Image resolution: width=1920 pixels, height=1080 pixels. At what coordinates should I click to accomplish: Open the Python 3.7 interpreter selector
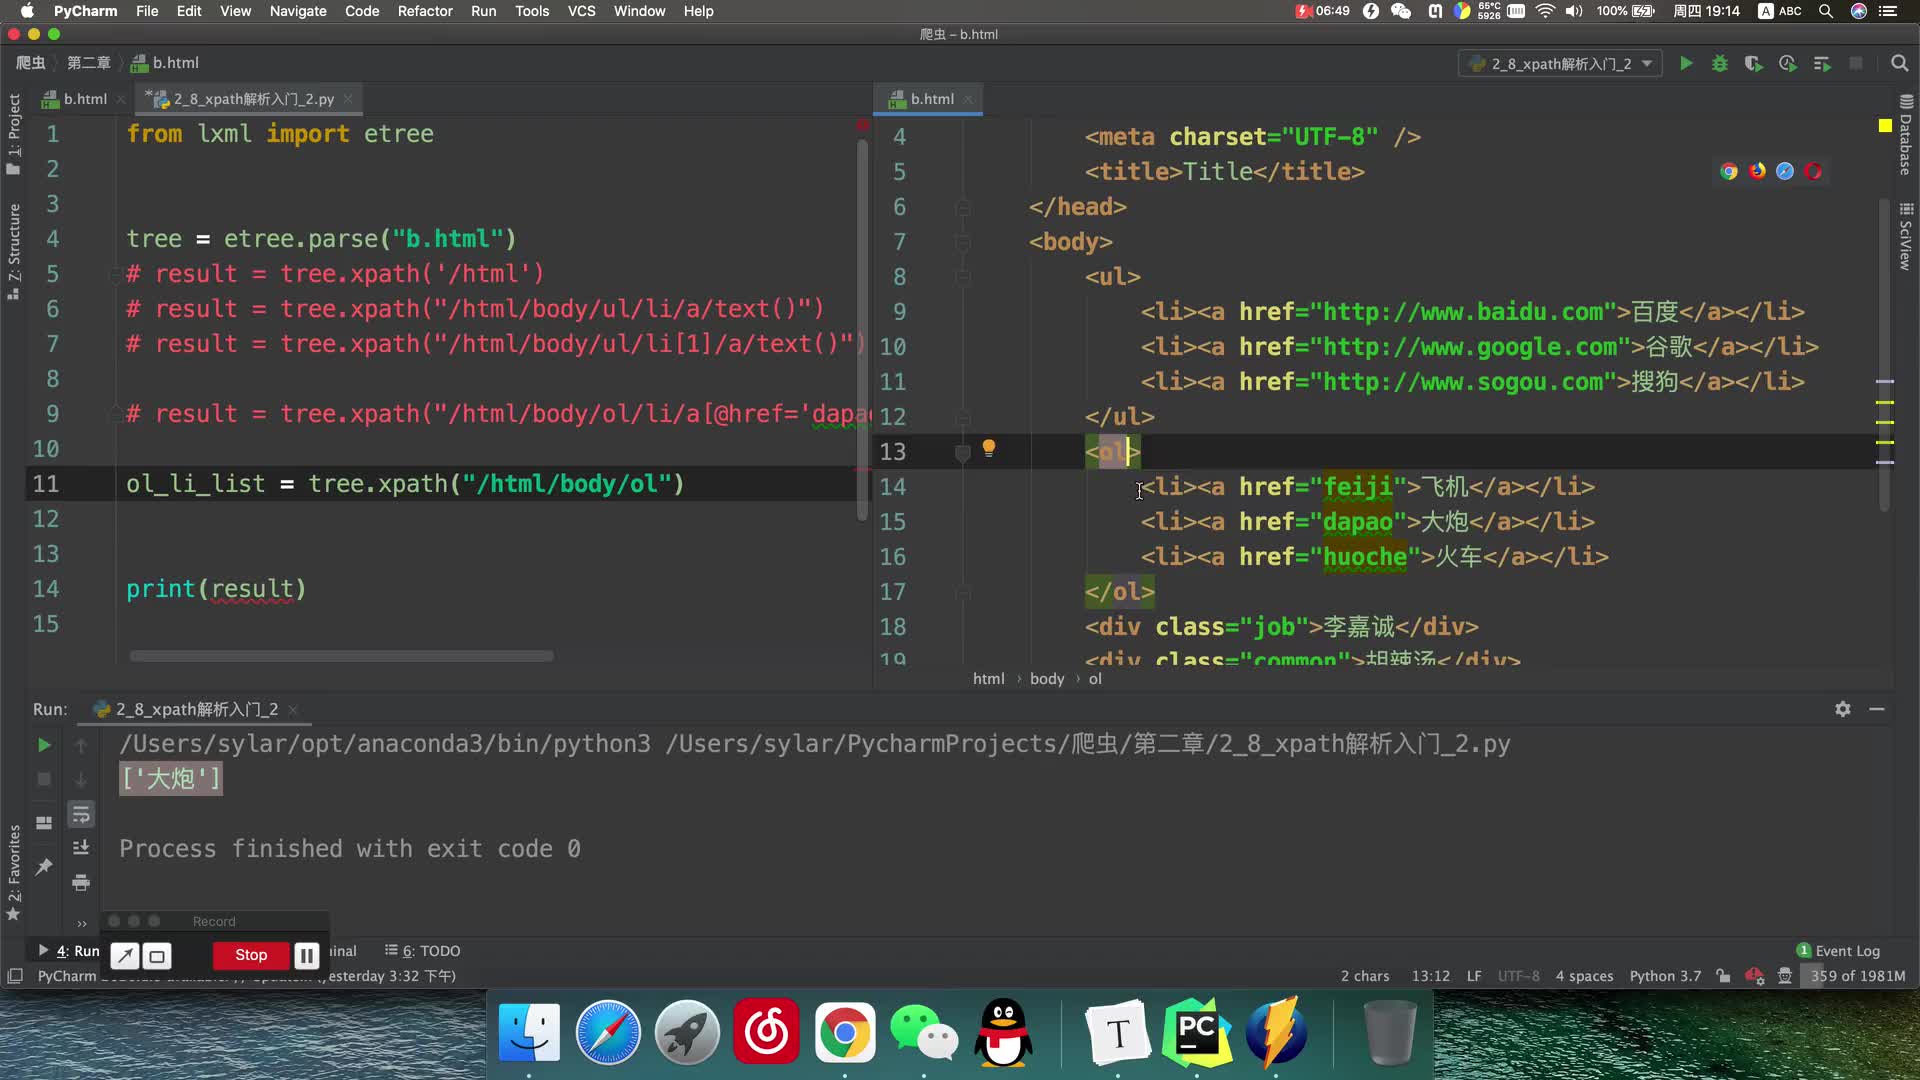[1665, 976]
